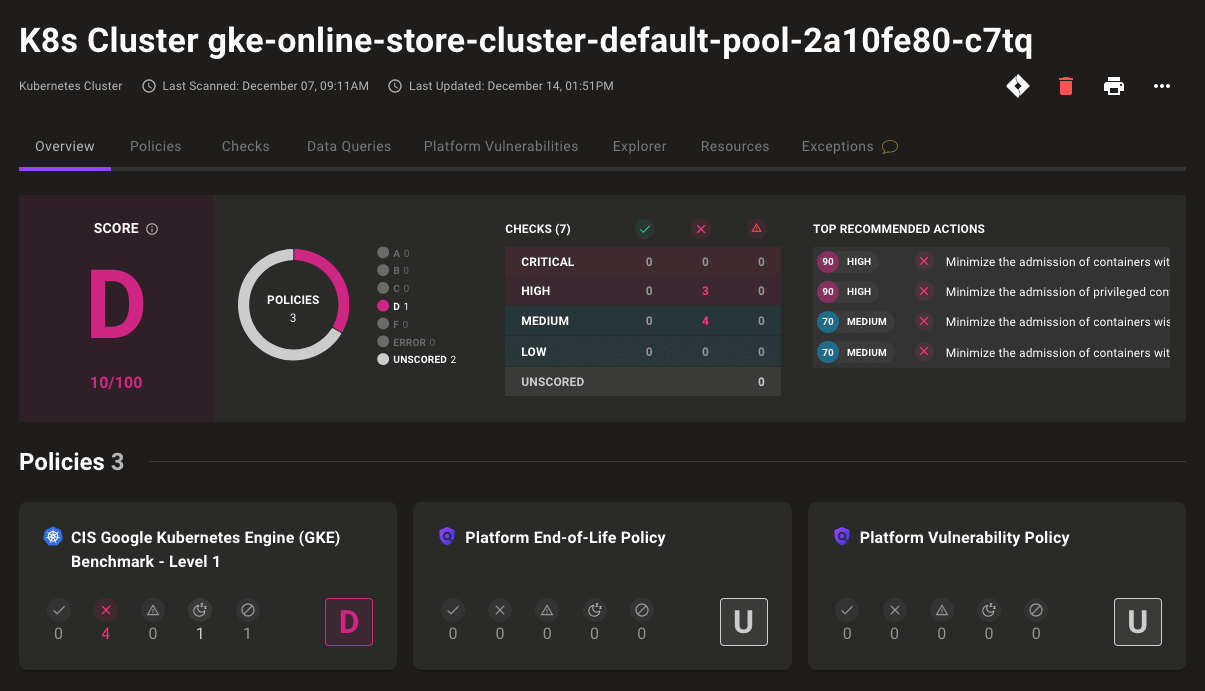Click the policies donut chart
Screen dimensions: 1205x691
(293, 306)
